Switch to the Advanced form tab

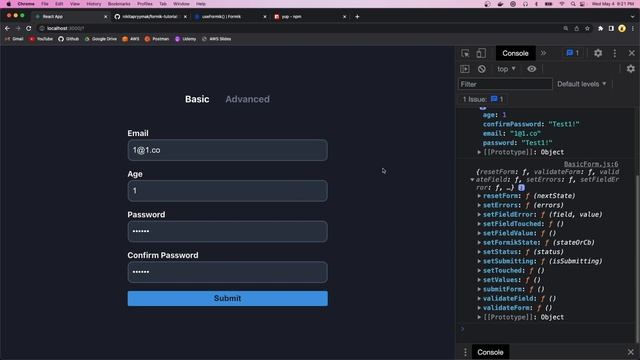coord(247,99)
